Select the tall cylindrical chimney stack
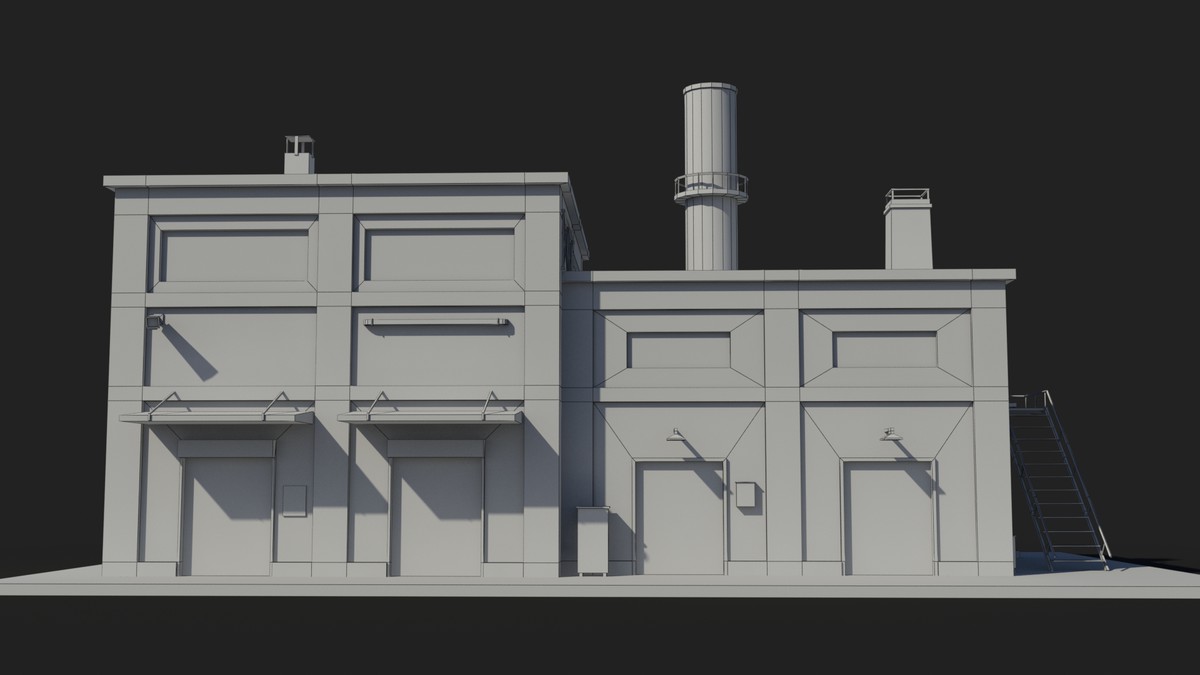 pyautogui.click(x=708, y=170)
